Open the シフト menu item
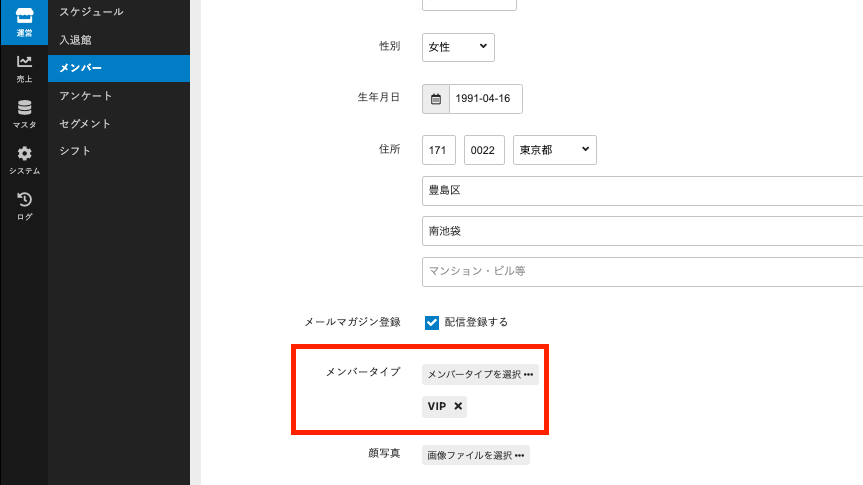Screen dimensions: 863x485 pos(75,151)
